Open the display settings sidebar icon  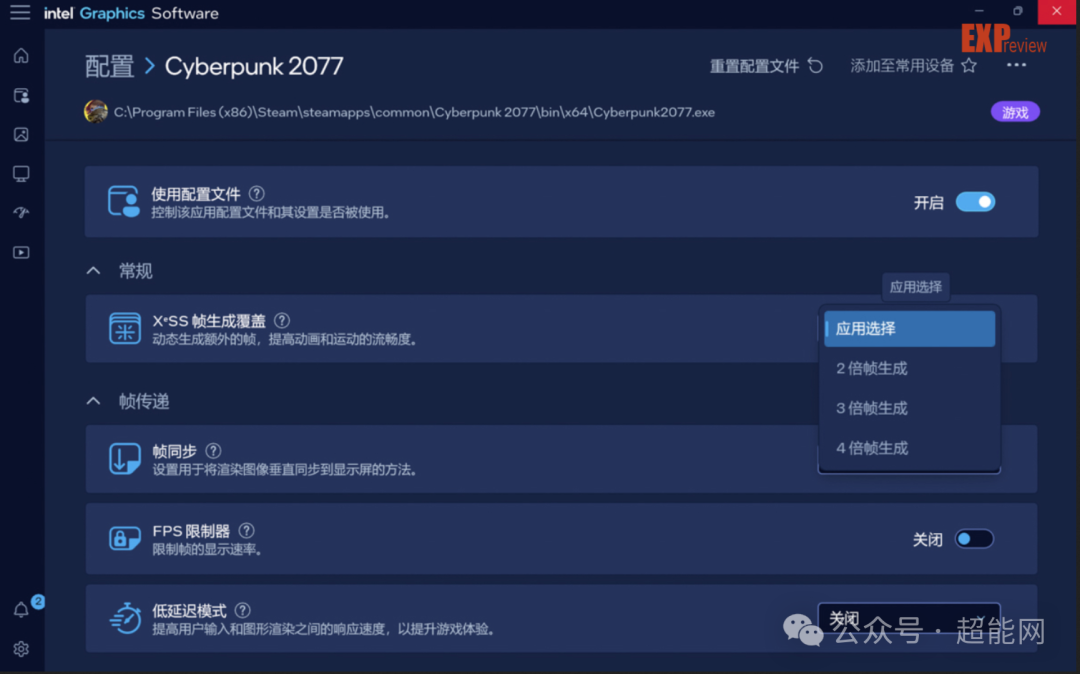point(21,173)
